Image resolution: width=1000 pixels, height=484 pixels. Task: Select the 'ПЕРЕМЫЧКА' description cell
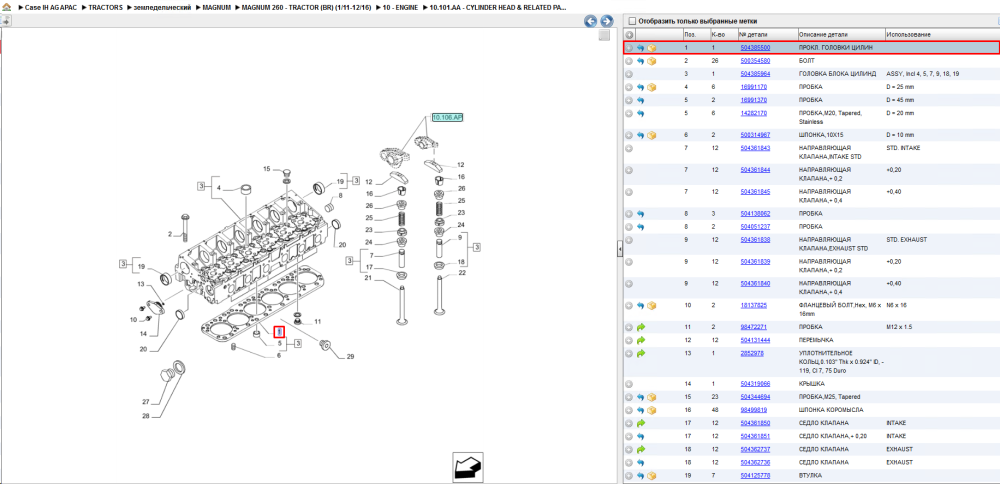[x=816, y=340]
